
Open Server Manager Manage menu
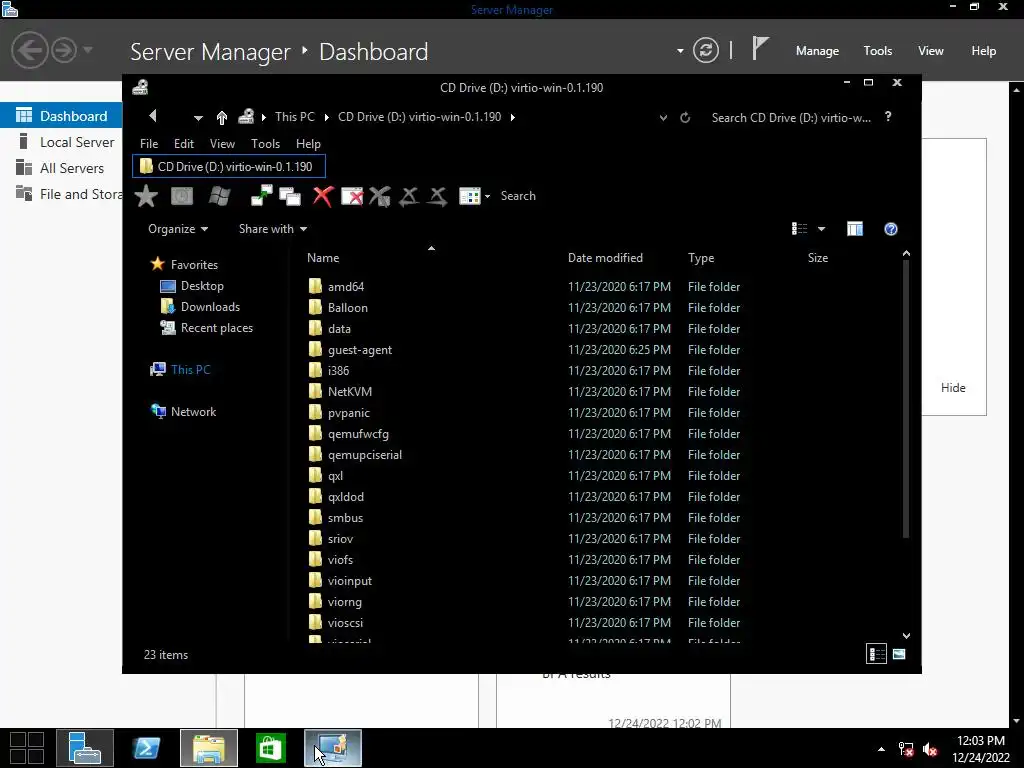[x=817, y=51]
